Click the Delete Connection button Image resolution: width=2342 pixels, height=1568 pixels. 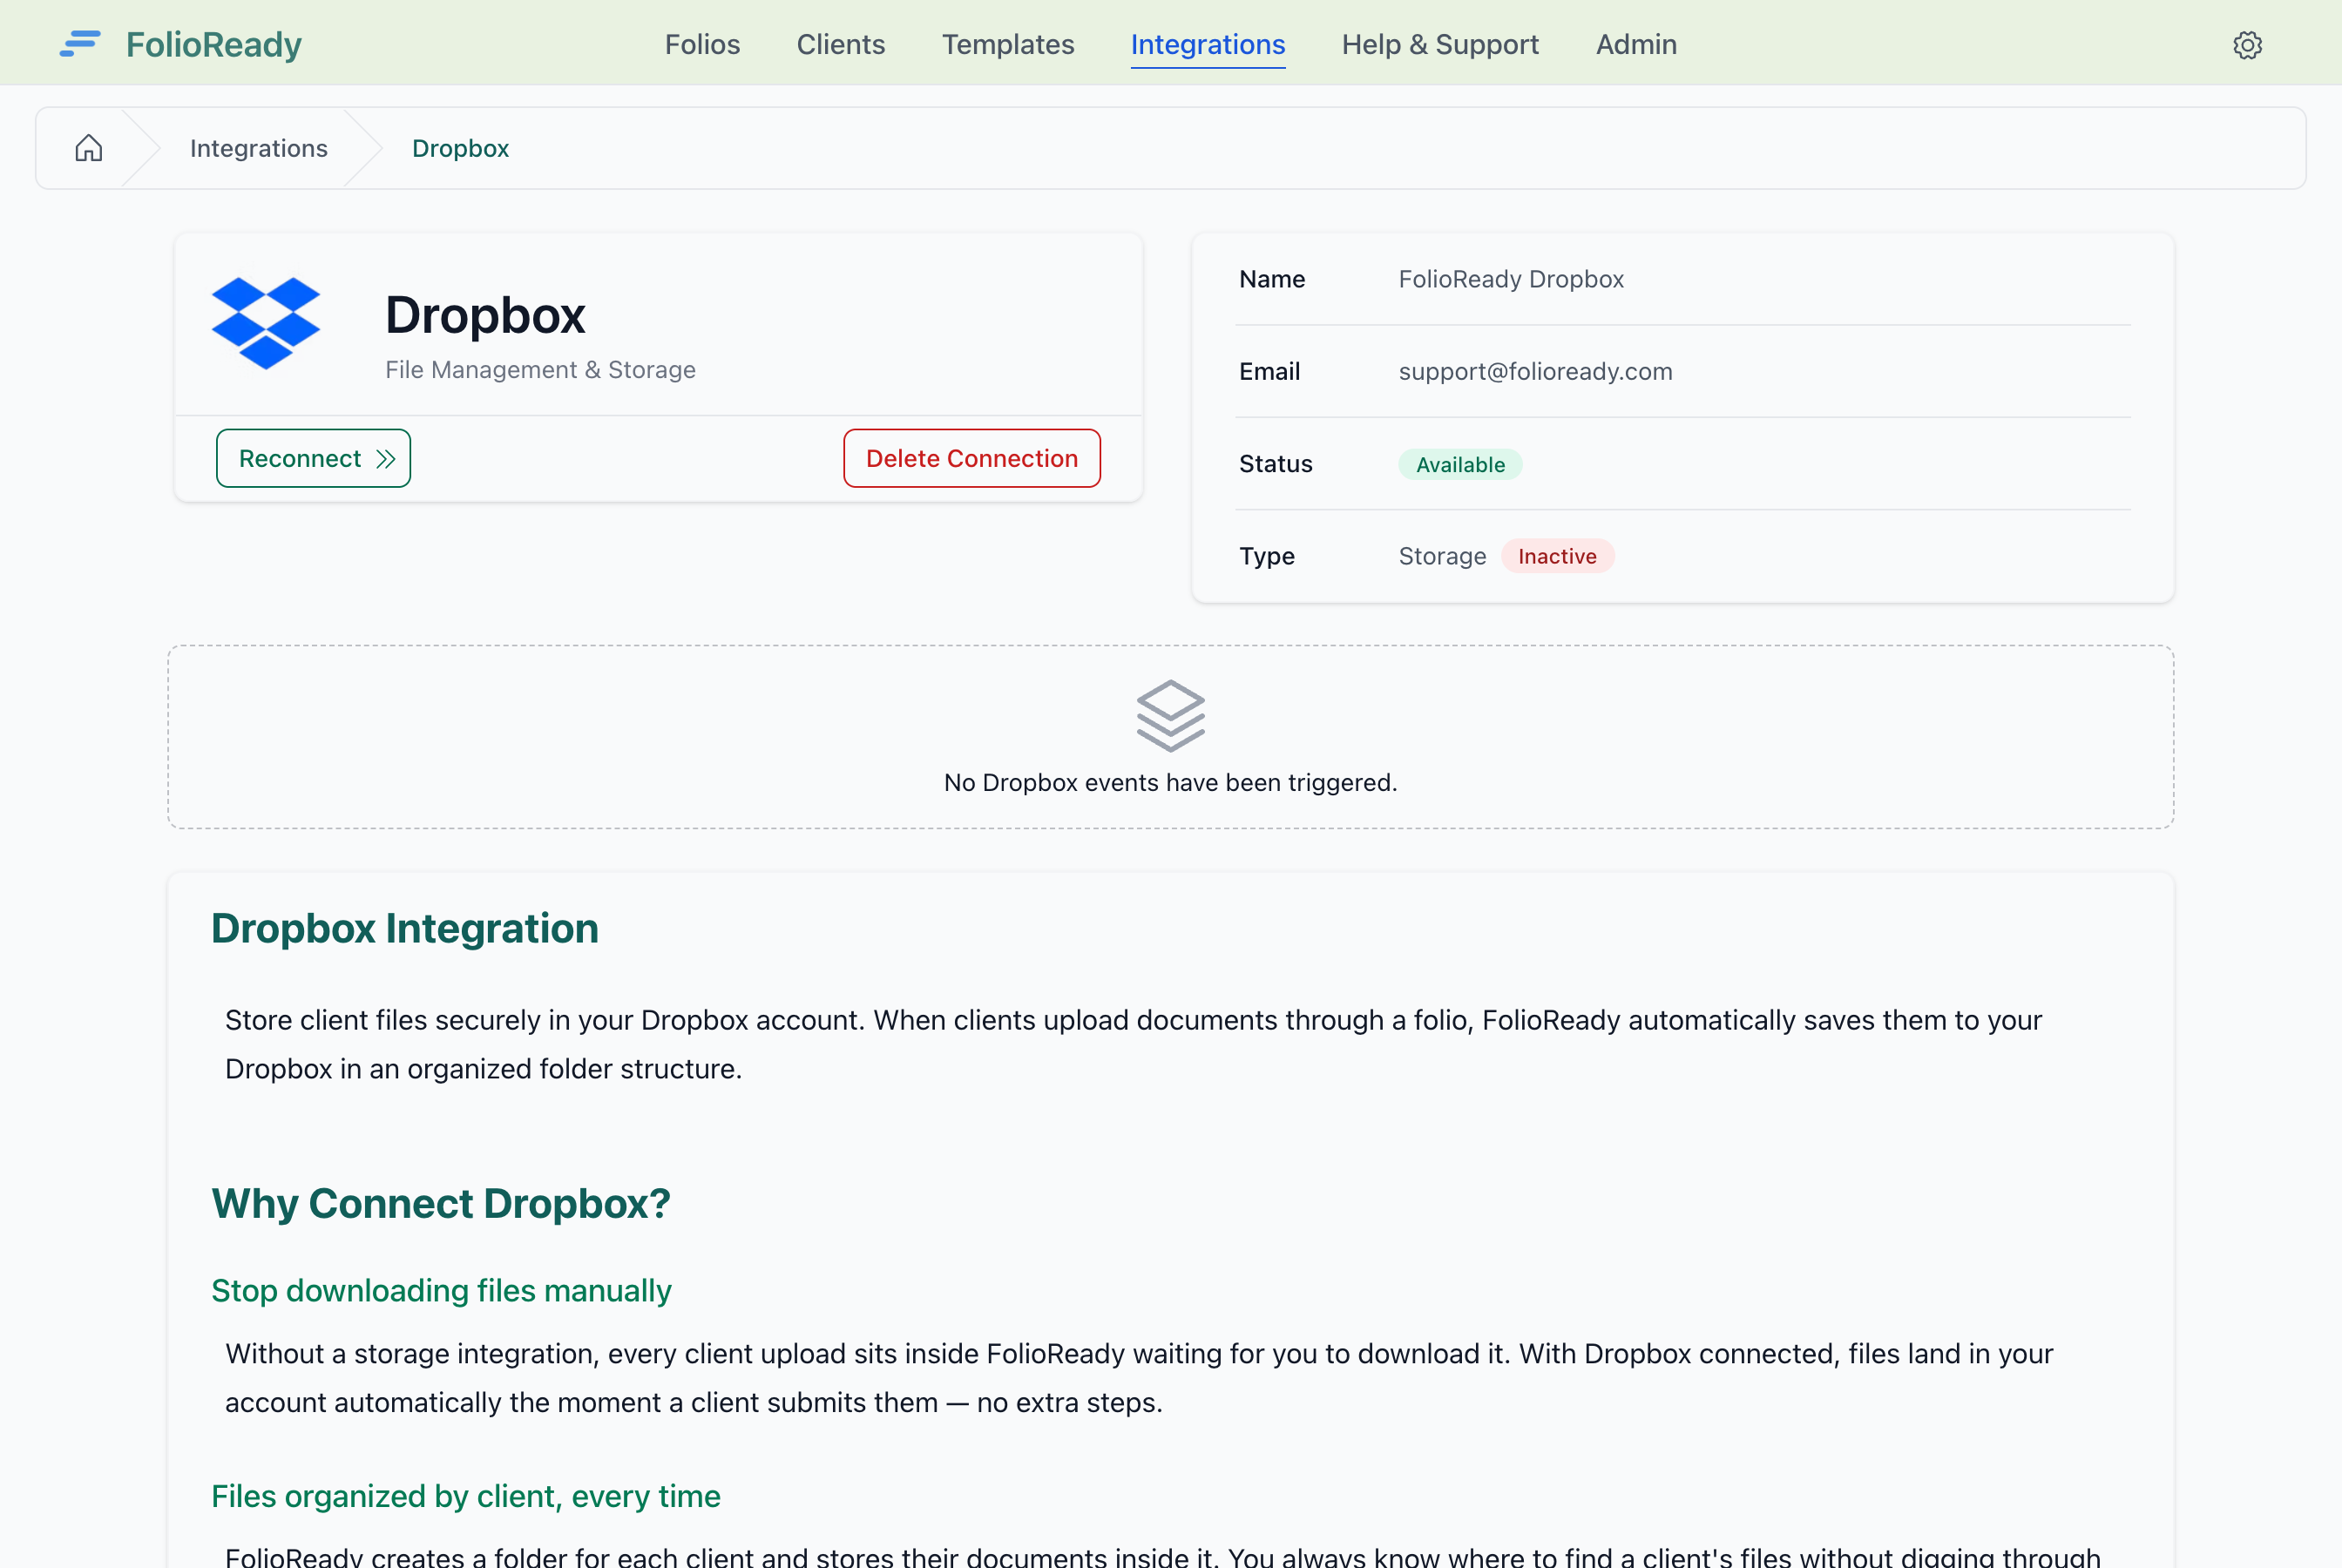point(971,458)
